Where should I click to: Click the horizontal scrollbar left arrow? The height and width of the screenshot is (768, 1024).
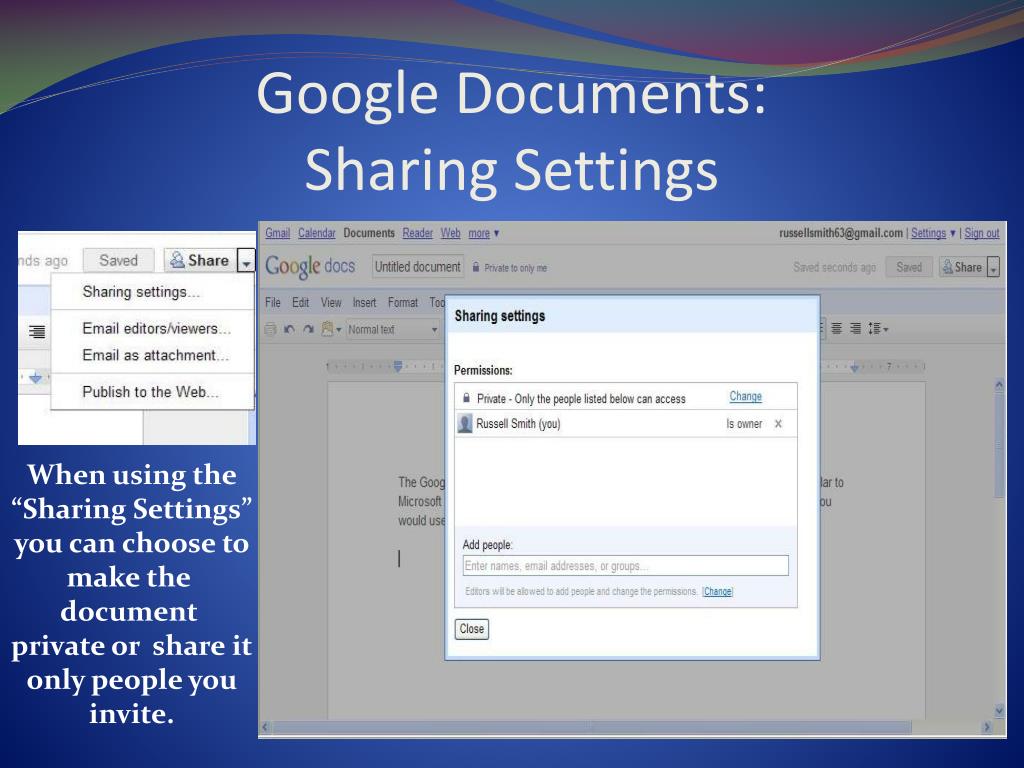pos(265,726)
